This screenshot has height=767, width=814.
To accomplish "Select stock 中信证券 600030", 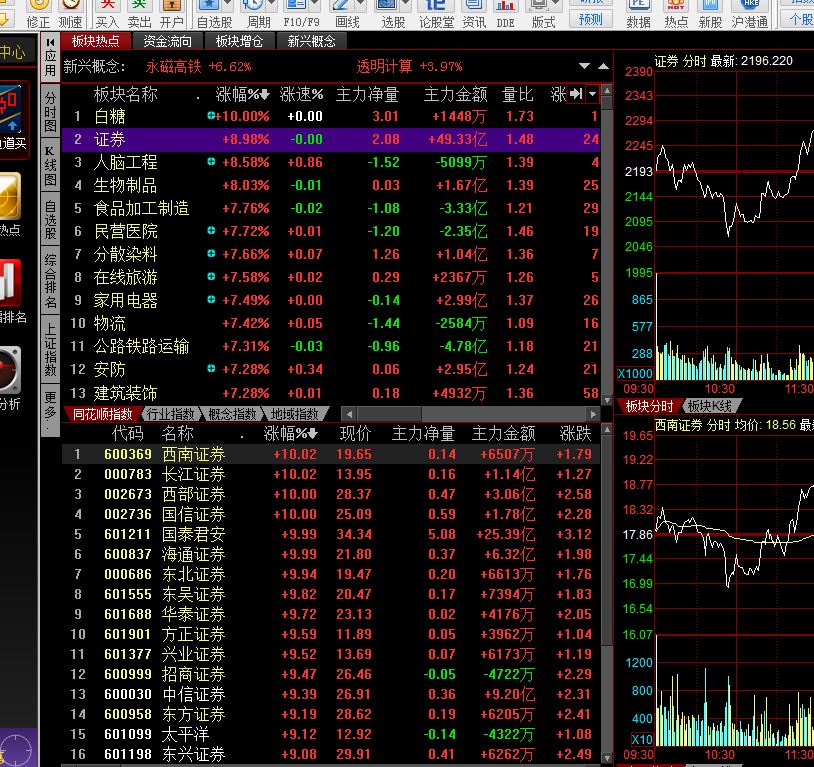I will click(331, 694).
